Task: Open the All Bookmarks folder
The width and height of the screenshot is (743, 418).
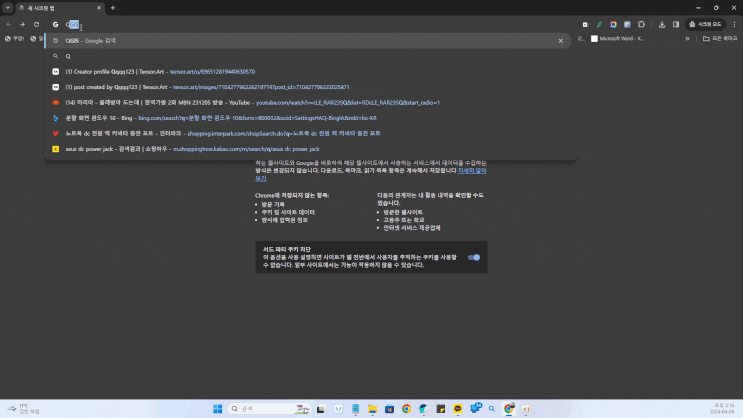Action: click(720, 39)
